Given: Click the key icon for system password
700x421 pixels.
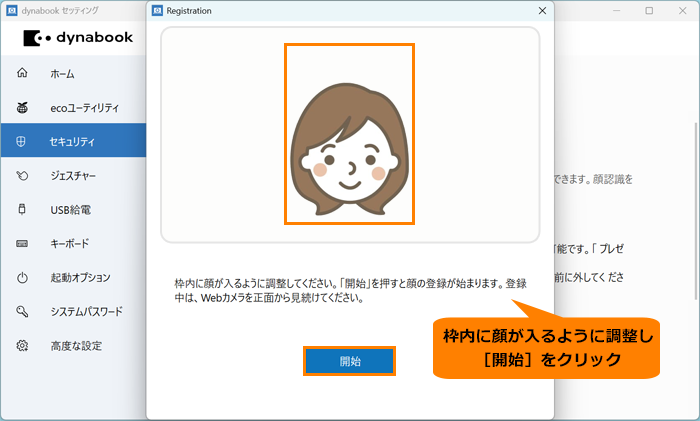Looking at the screenshot, I should (x=22, y=311).
